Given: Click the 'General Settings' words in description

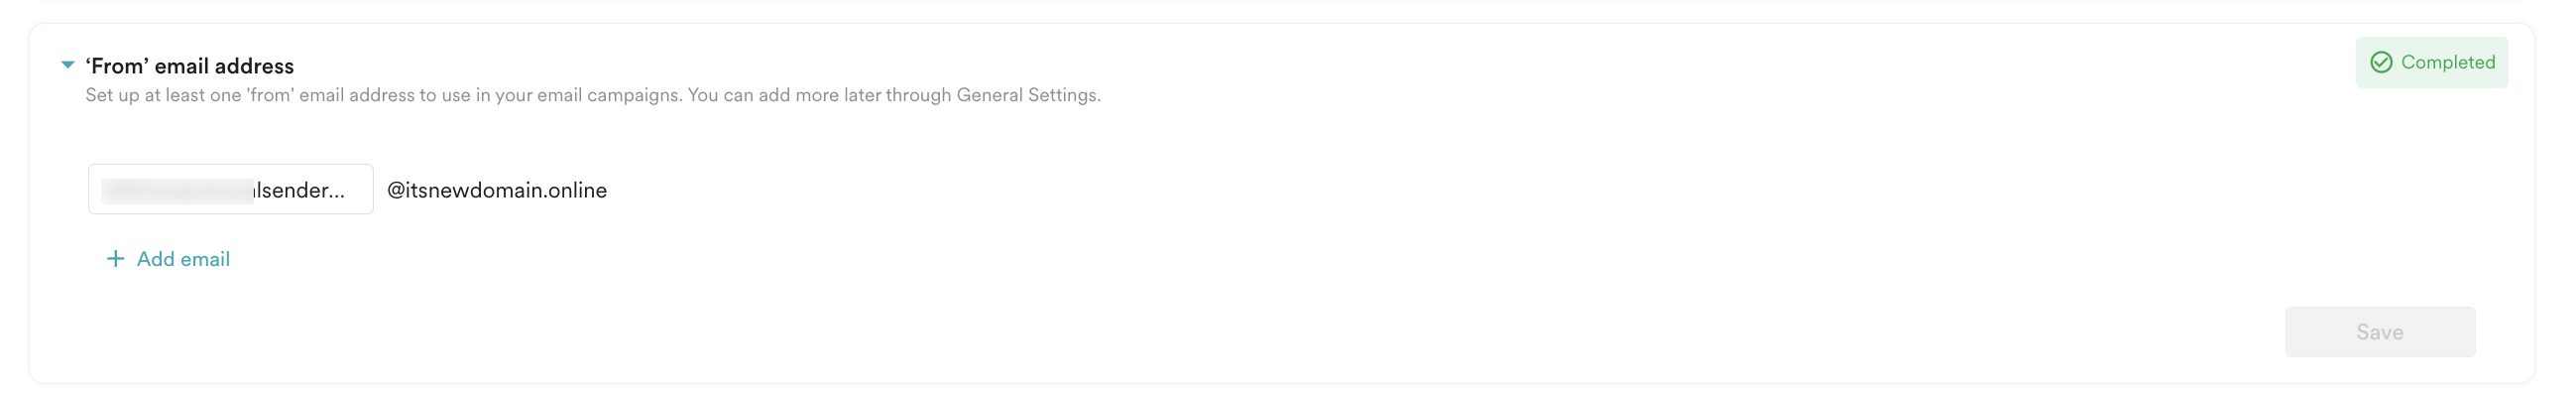Looking at the screenshot, I should click(1027, 95).
